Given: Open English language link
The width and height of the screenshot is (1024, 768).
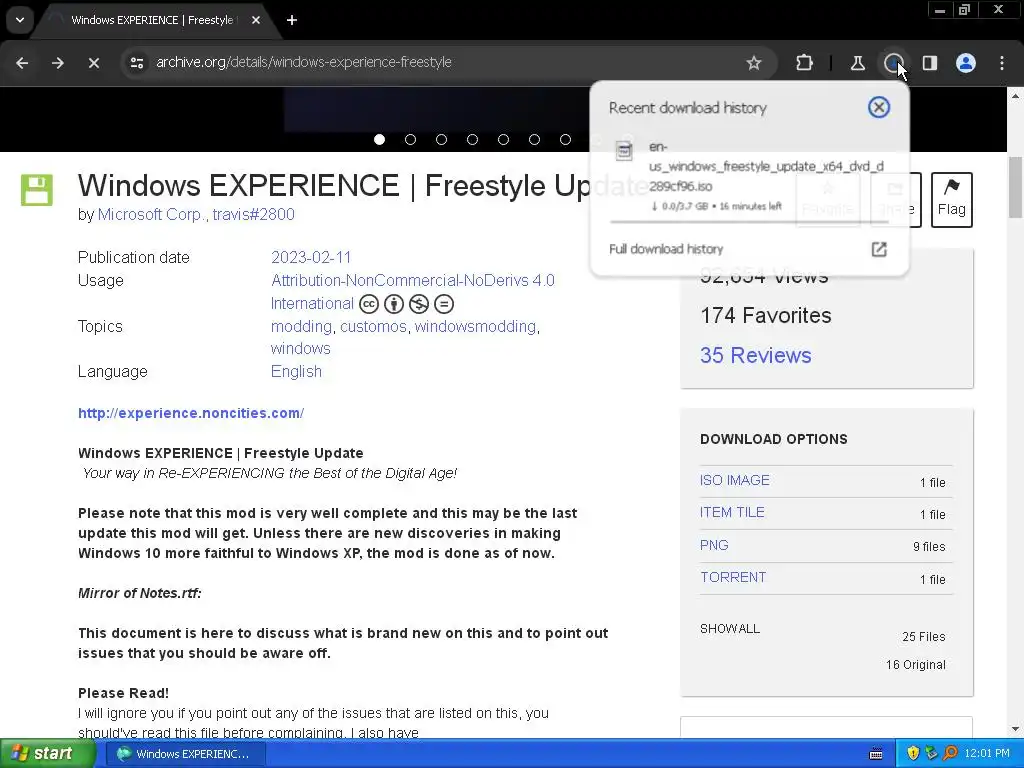Looking at the screenshot, I should [x=296, y=372].
